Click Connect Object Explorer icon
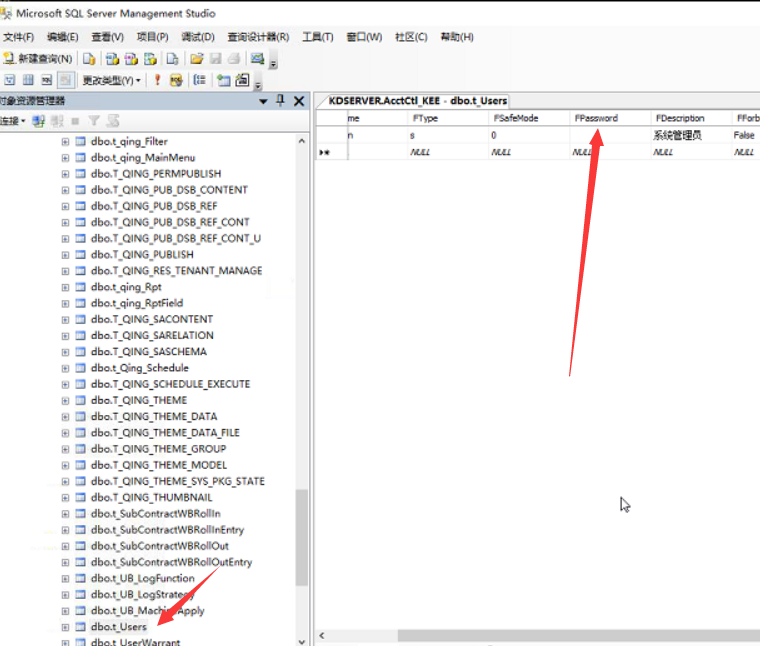Image resolution: width=760 pixels, height=646 pixels. point(39,121)
